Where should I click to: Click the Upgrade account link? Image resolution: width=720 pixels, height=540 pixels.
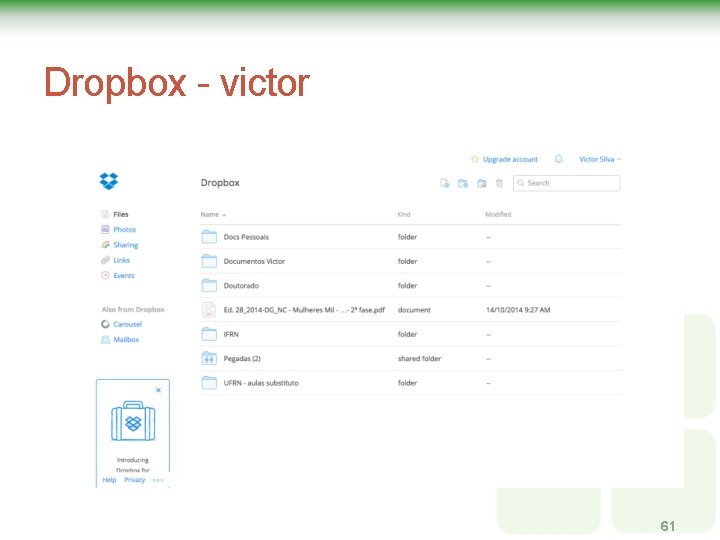510,159
